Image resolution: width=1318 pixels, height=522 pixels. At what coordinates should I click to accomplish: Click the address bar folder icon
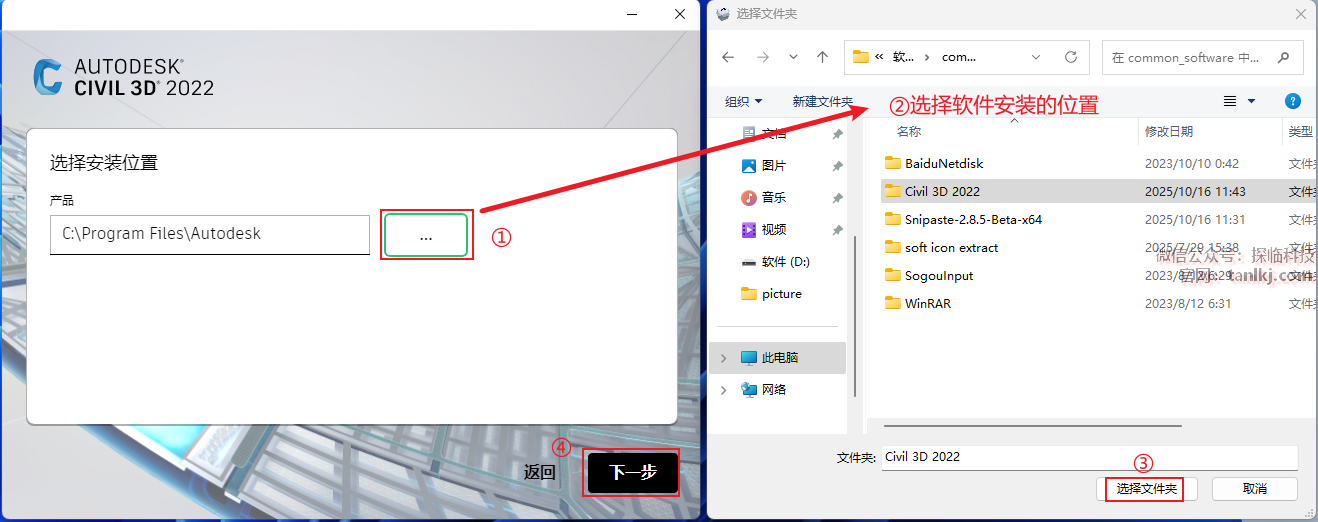tap(860, 57)
